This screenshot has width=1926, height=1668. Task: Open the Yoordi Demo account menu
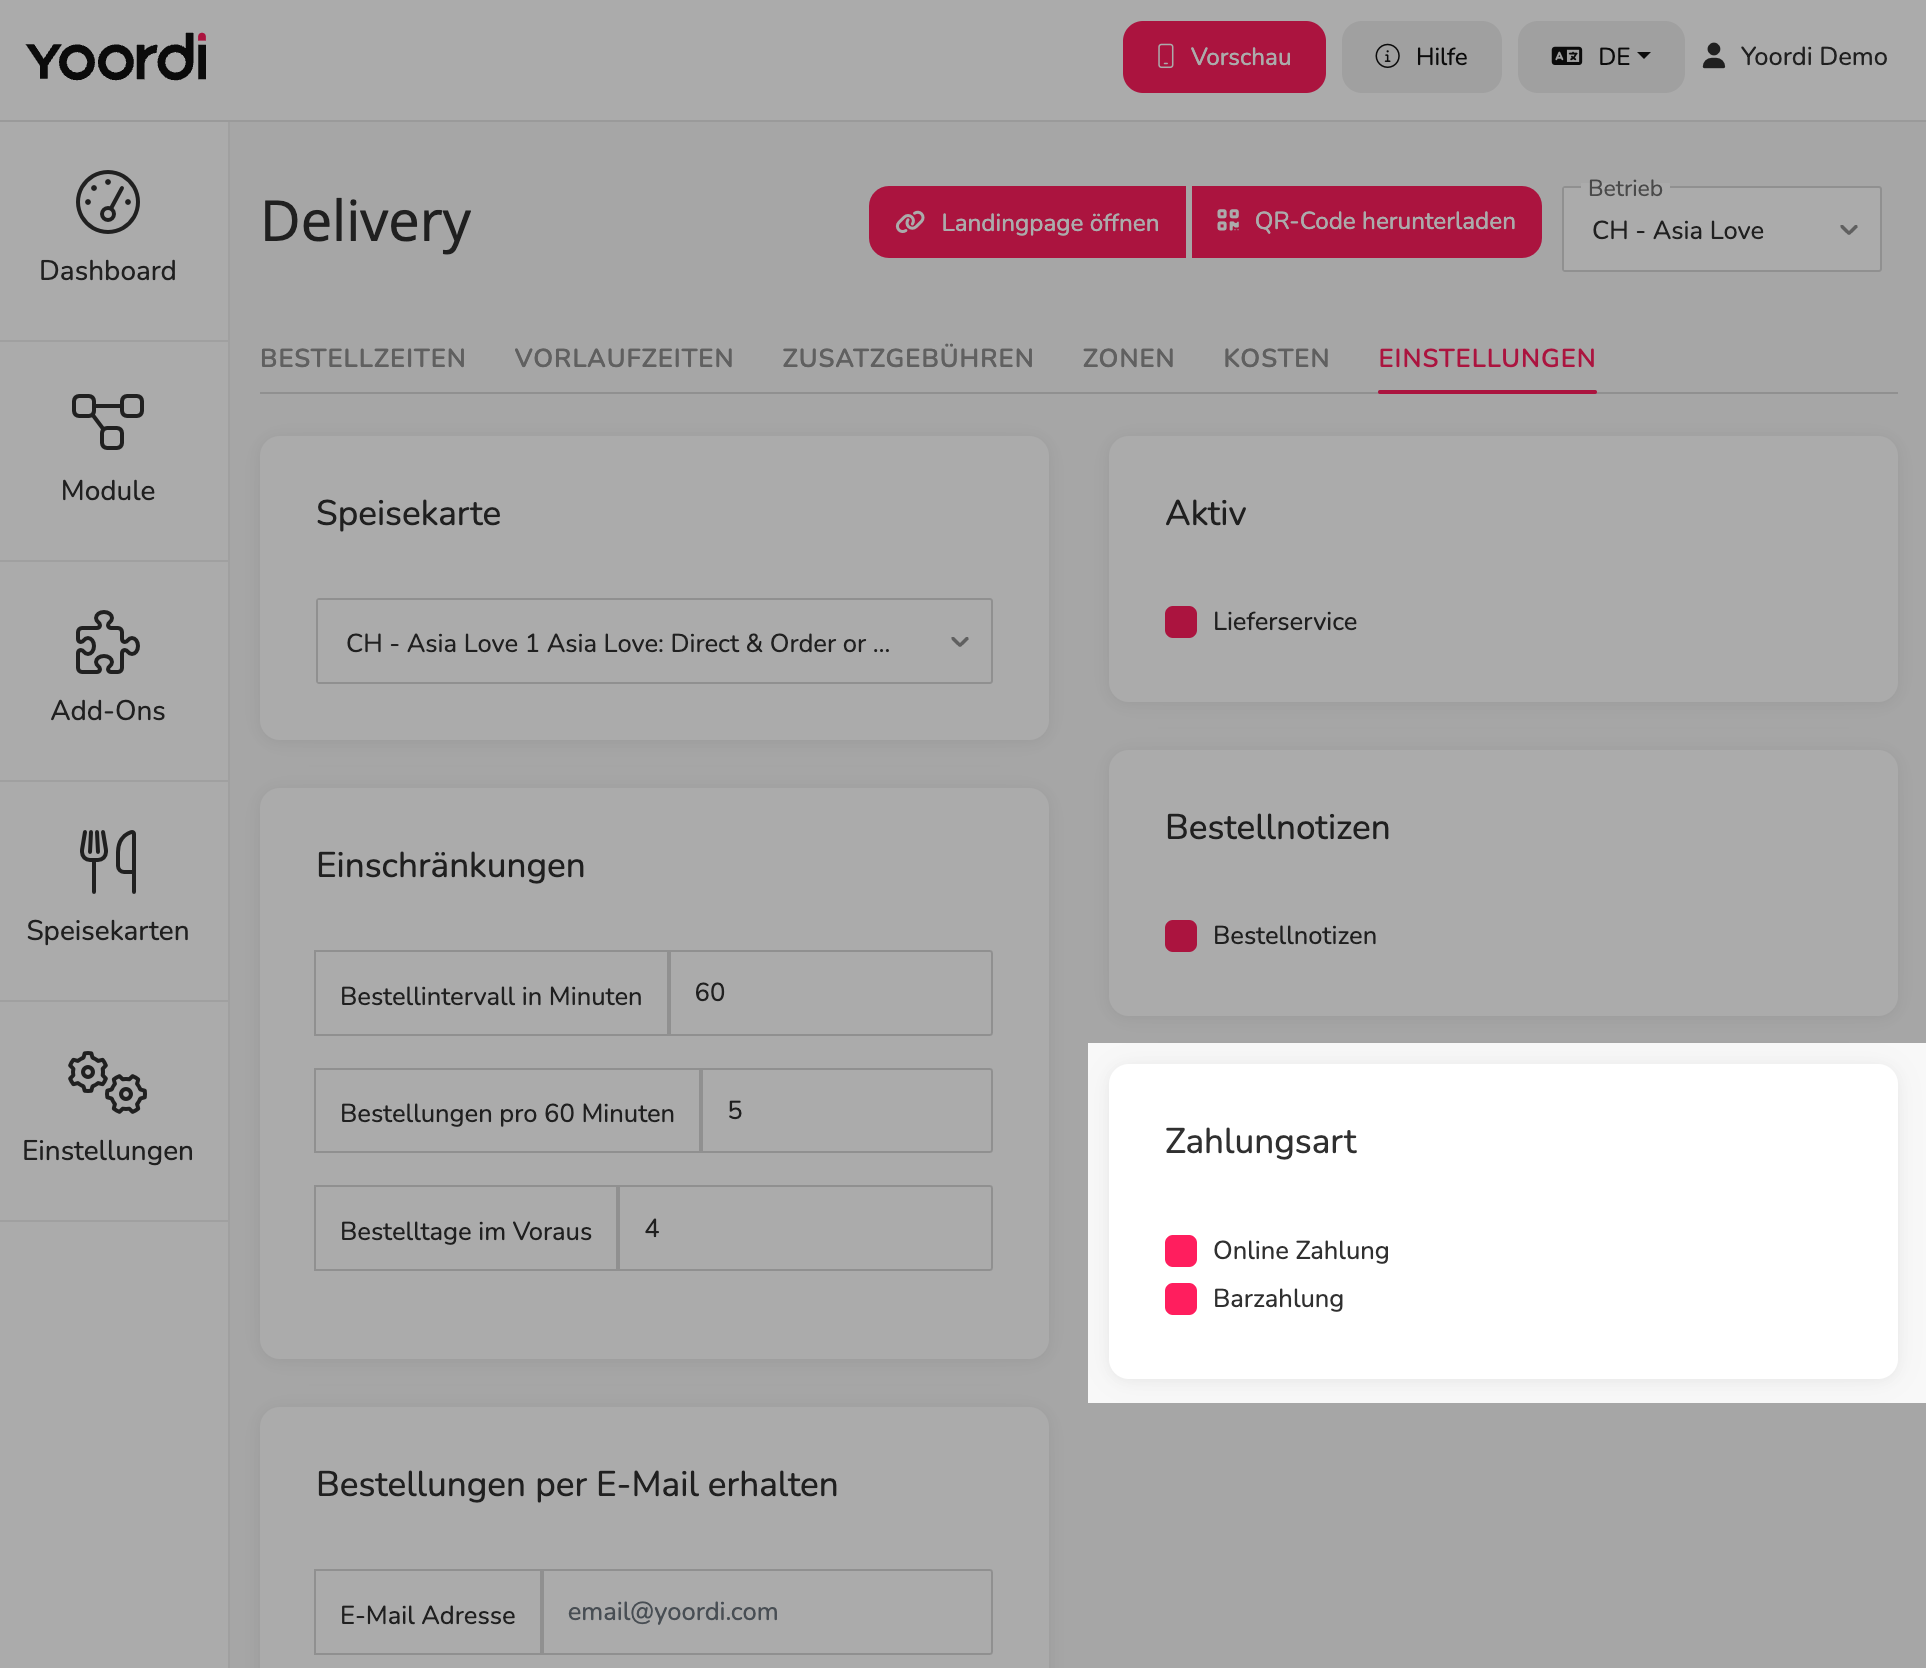pyautogui.click(x=1795, y=57)
